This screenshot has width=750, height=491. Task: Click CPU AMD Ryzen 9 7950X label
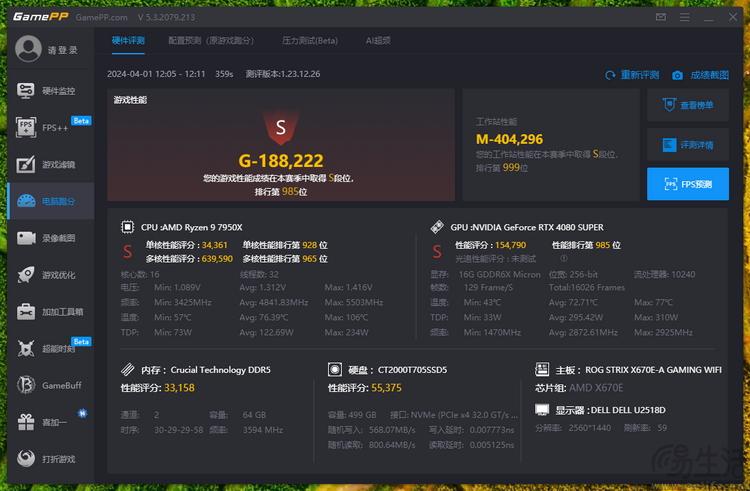coord(191,227)
